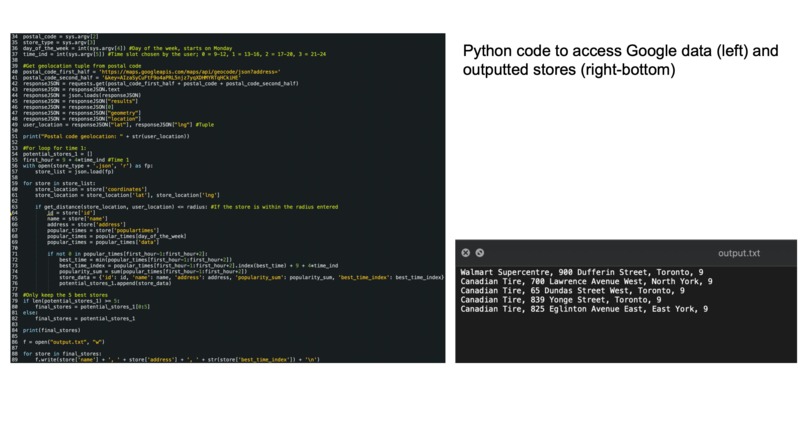Click the requests.get(postal_code_first_half...) line
Screen dimensions: 806x436
[x=160, y=83]
